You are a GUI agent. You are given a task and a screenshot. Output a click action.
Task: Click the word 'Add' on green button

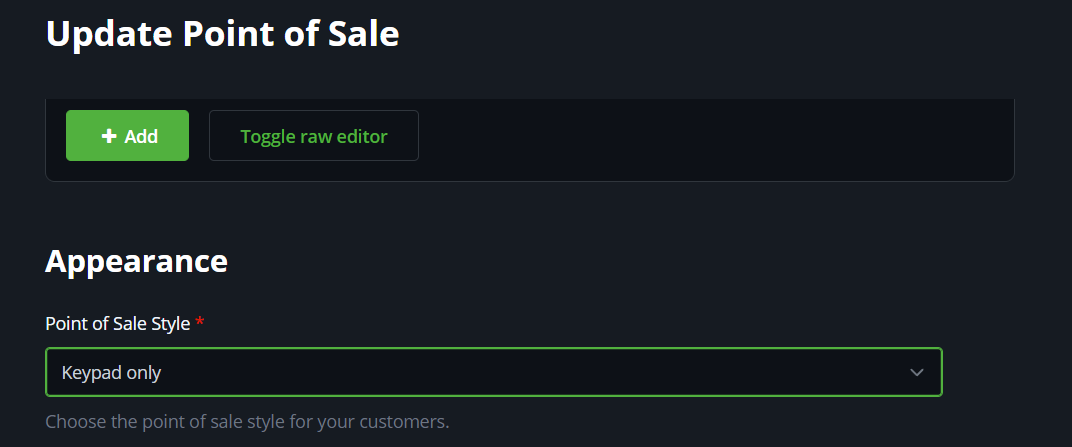coord(141,136)
